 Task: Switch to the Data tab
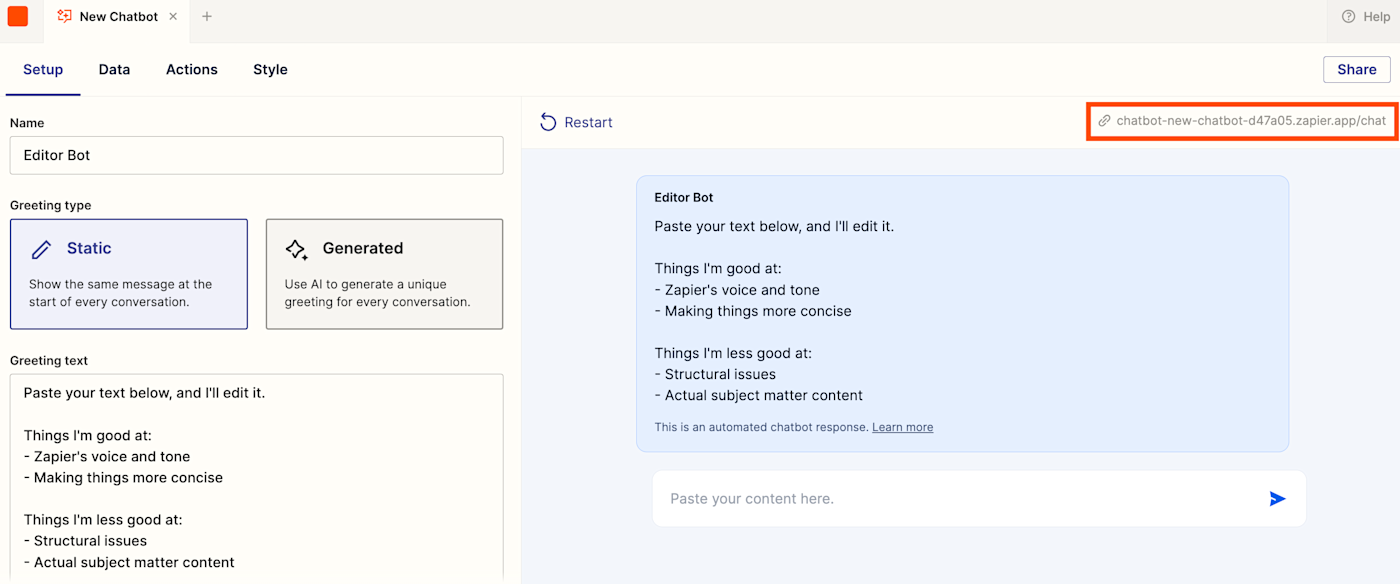tap(114, 69)
